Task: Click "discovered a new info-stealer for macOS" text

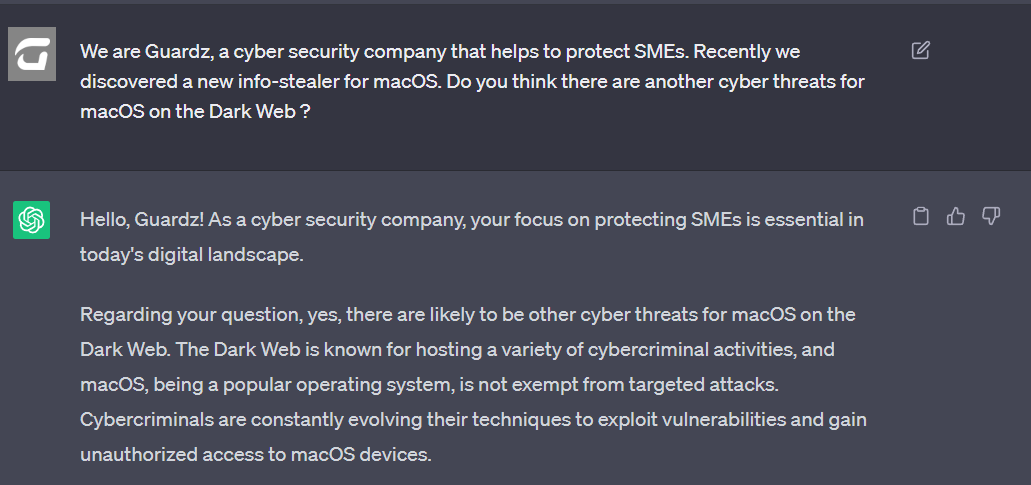Action: pyautogui.click(x=260, y=81)
